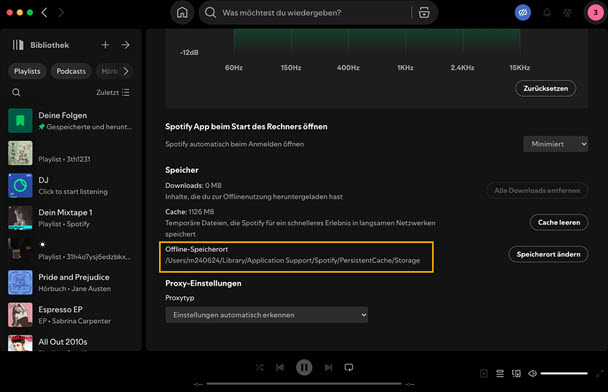Open the Minimiert startup dropdown
608x392 pixels.
(555, 144)
